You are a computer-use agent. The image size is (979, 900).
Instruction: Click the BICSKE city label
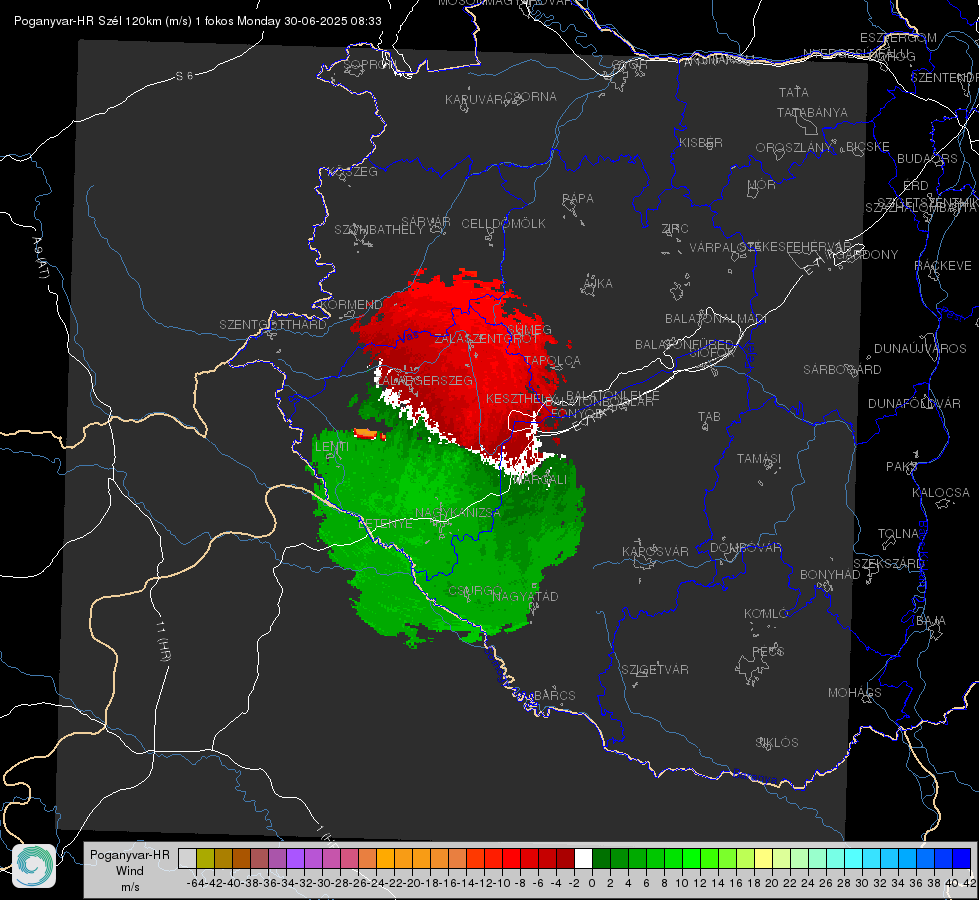(868, 146)
